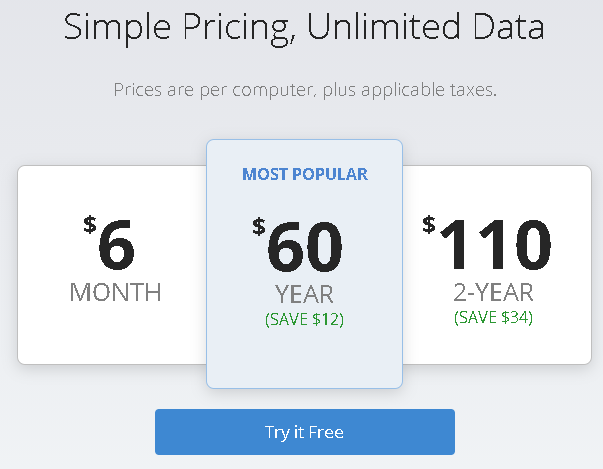Click the dollar sign beside 60
The height and width of the screenshot is (469, 603).
[259, 226]
